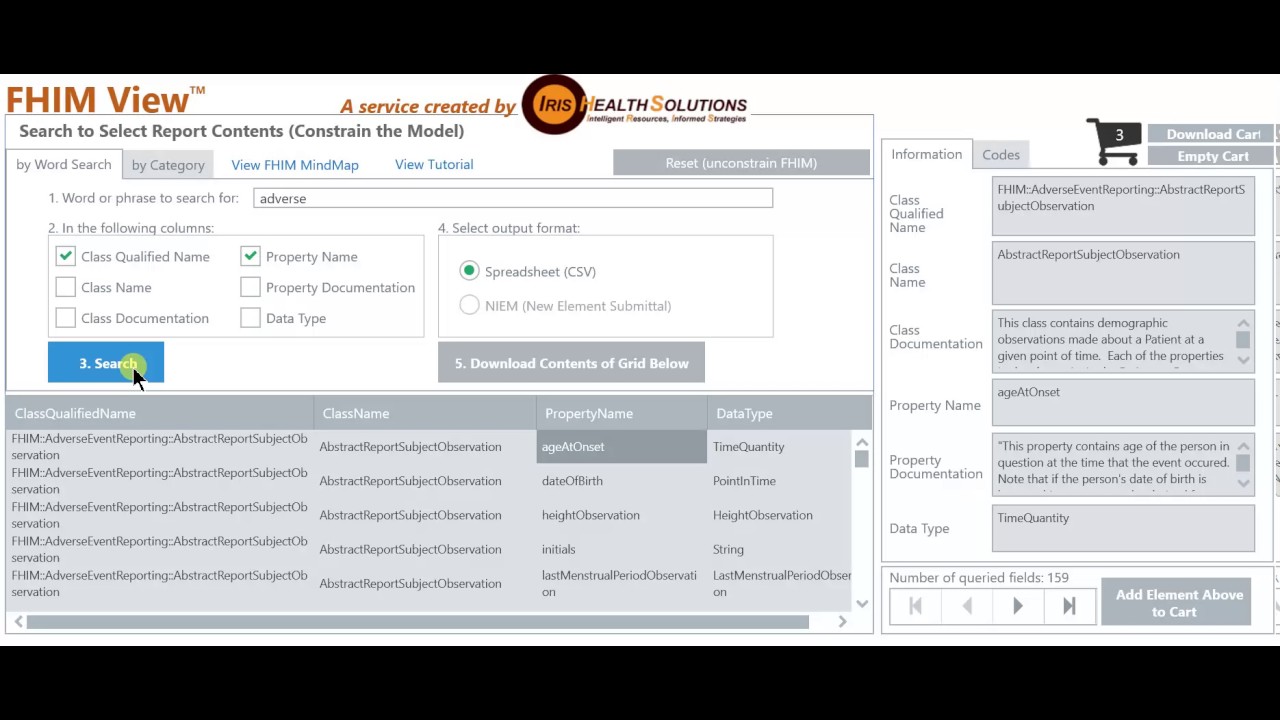Viewport: 1280px width, 720px height.
Task: Go to the previous queried record
Action: pyautogui.click(x=967, y=606)
